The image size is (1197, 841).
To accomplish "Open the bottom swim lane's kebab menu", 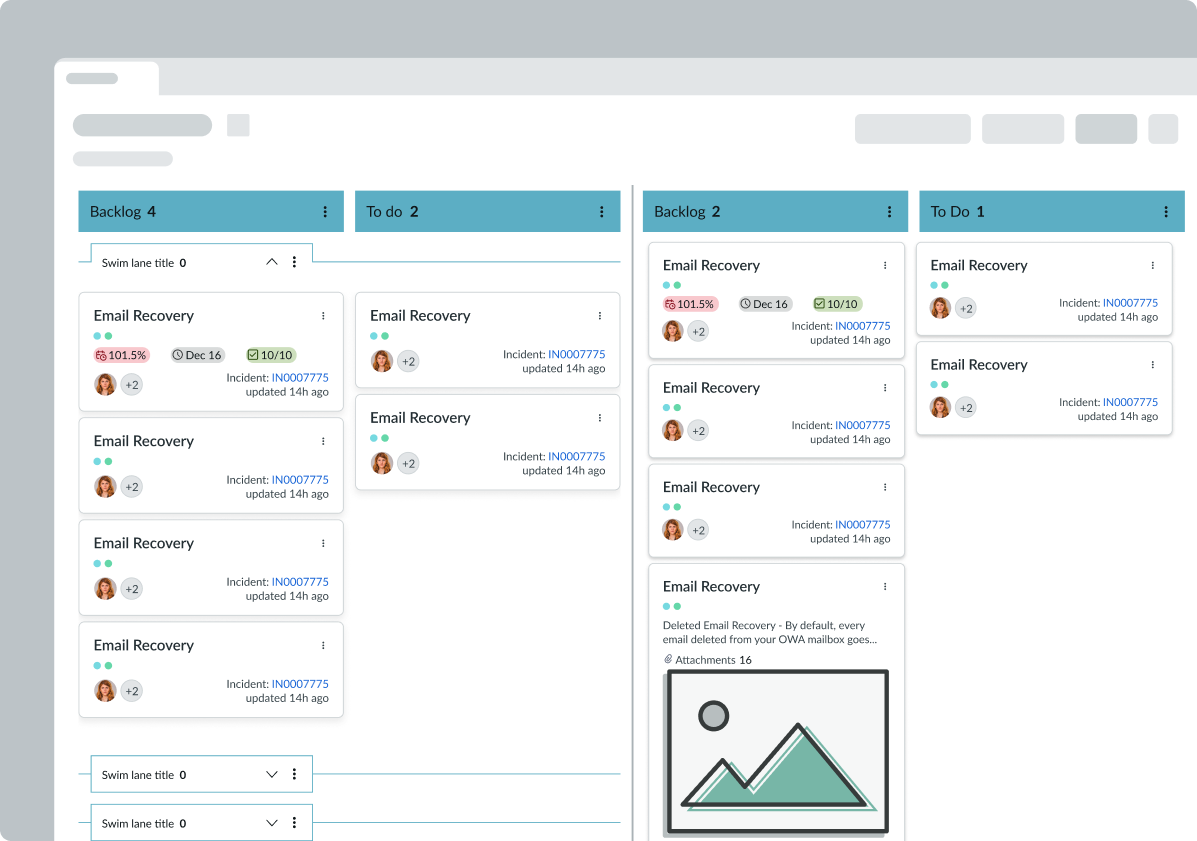I will 294,824.
